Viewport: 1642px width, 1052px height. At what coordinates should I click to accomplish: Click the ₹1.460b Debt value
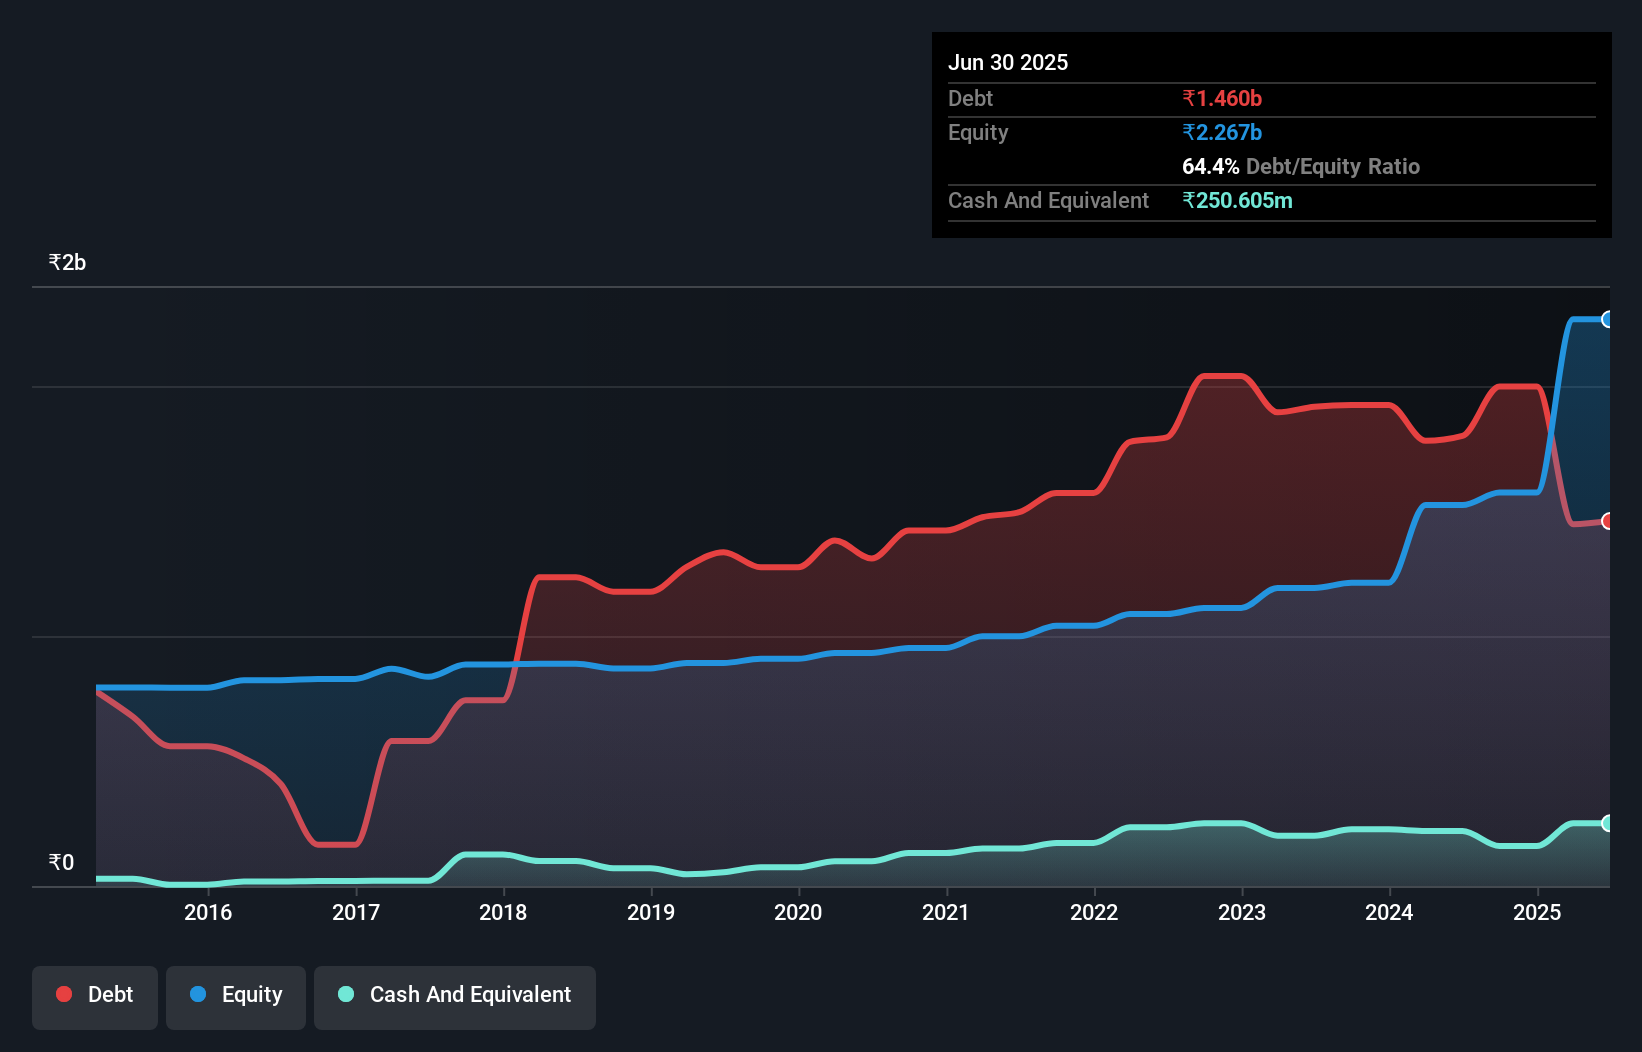[1222, 98]
